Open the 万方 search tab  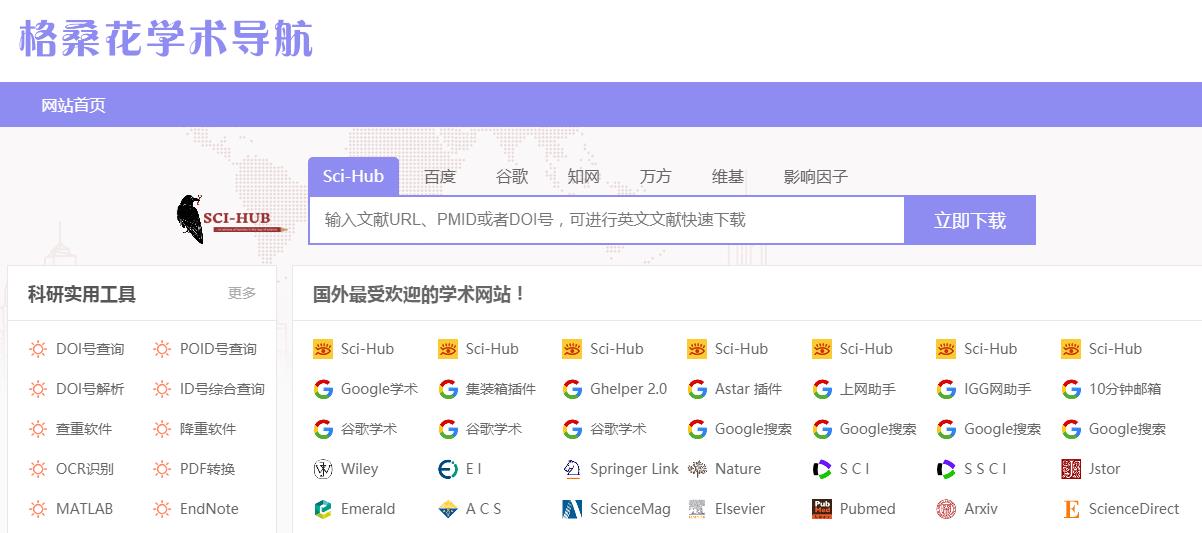point(656,177)
